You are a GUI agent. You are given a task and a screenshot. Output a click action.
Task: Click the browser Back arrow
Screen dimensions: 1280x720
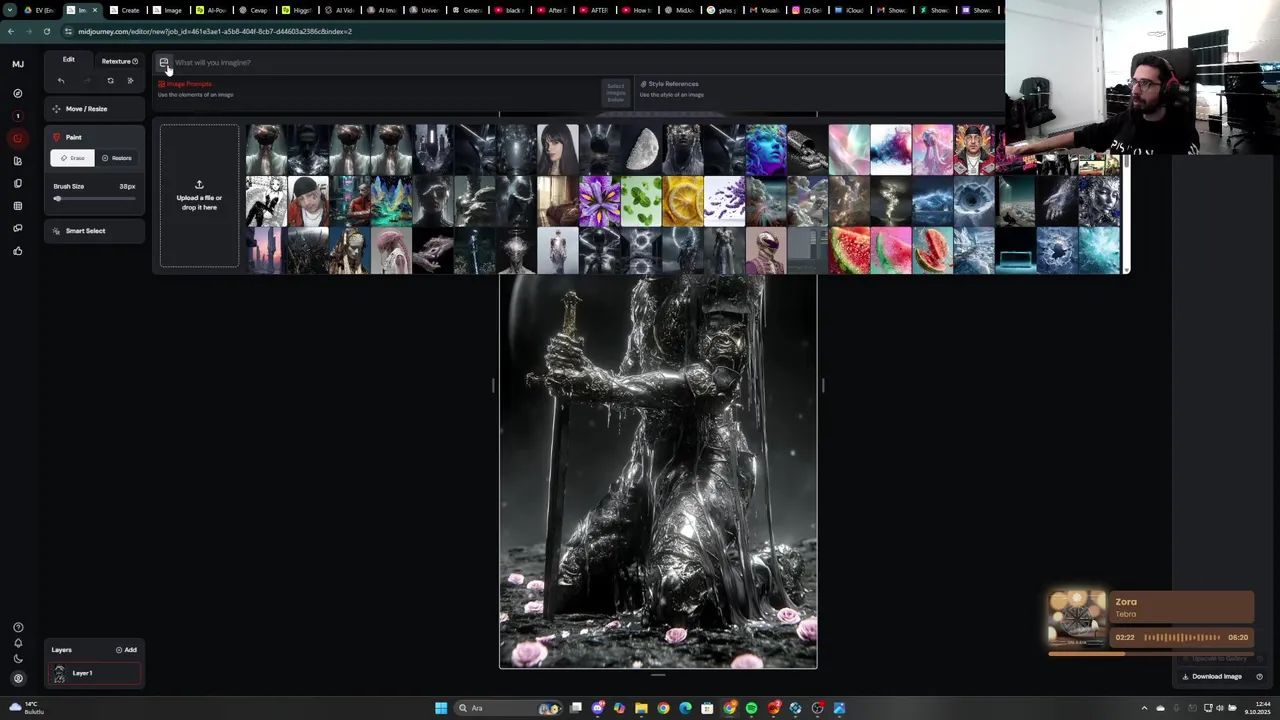click(x=10, y=31)
